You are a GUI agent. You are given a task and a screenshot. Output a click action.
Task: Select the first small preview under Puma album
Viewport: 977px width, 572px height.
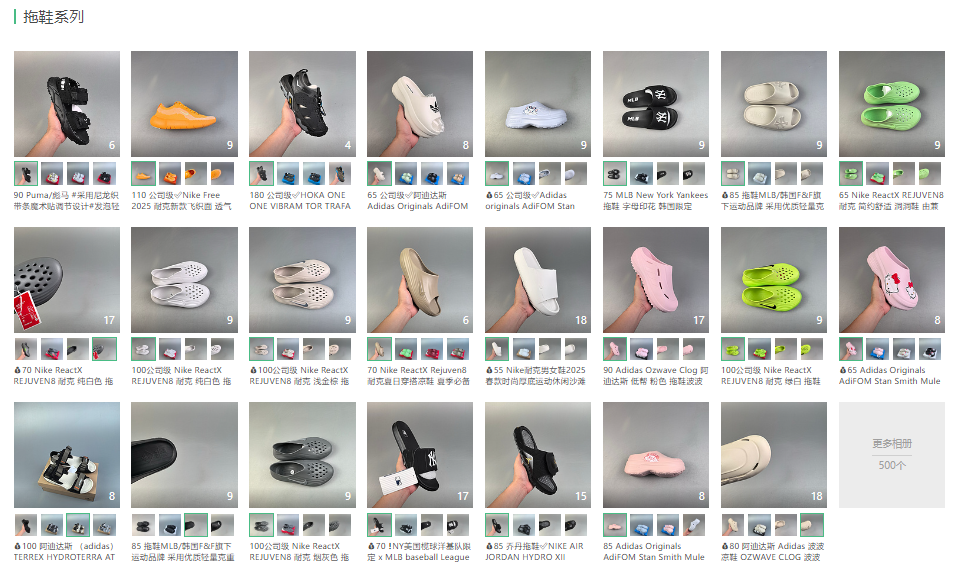click(x=26, y=174)
